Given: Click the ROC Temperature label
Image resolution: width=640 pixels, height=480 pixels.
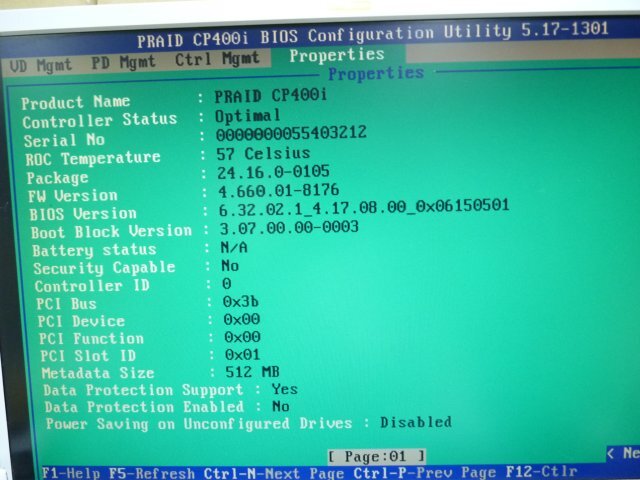Looking at the screenshot, I should [93, 158].
